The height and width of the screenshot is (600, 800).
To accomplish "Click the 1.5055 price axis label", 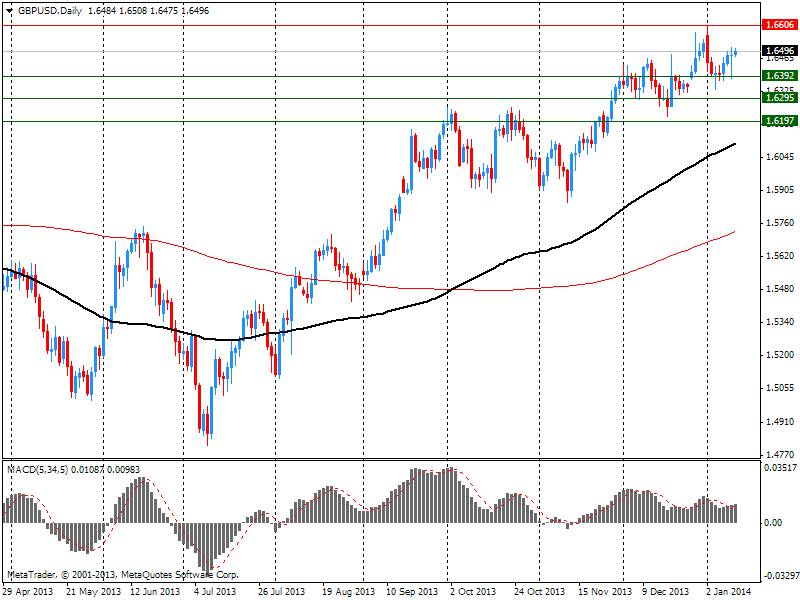I will 780,388.
